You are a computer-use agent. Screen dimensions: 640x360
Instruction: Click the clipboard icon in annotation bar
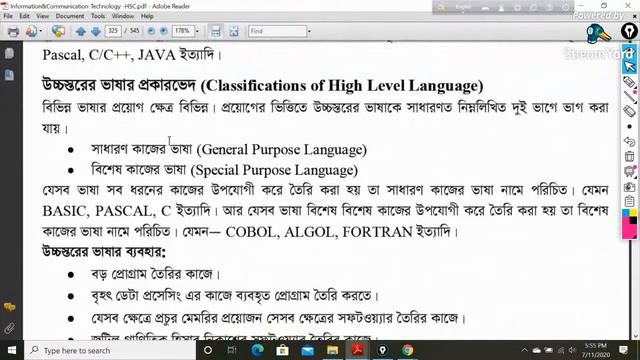(x=629, y=201)
